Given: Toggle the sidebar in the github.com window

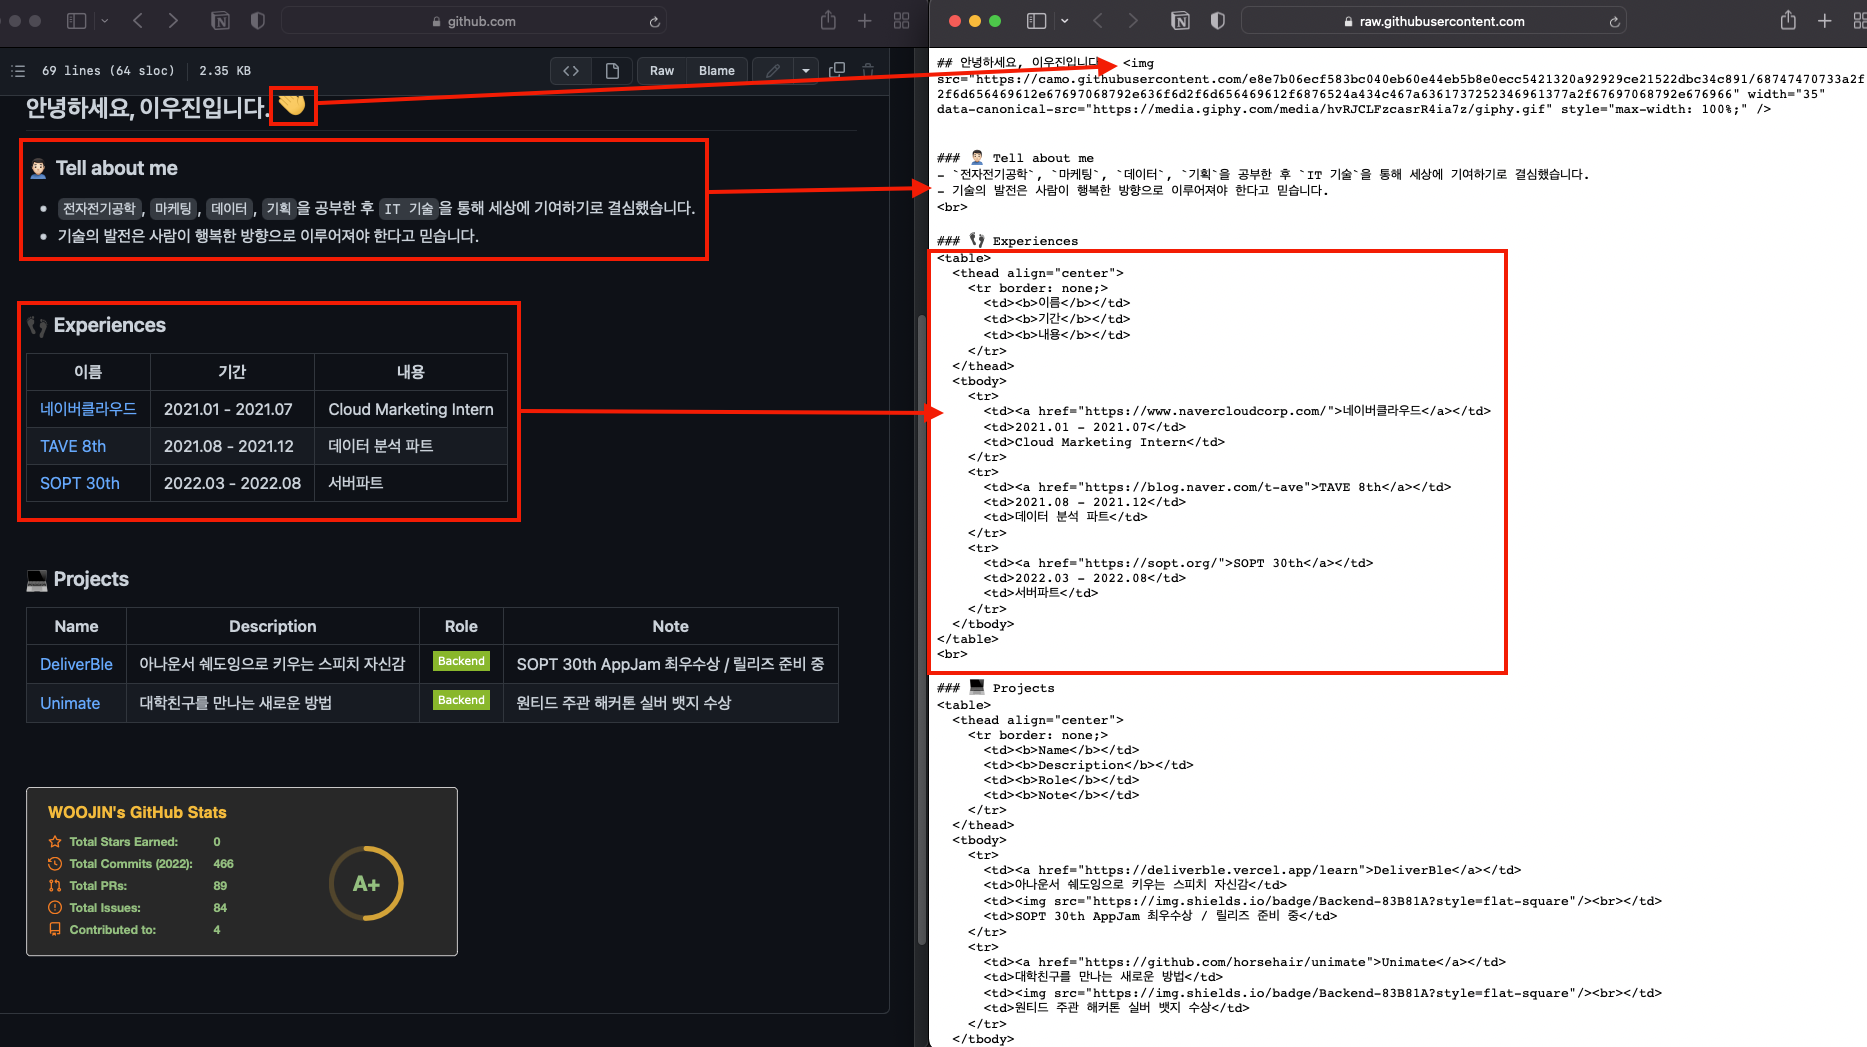Looking at the screenshot, I should (x=76, y=21).
